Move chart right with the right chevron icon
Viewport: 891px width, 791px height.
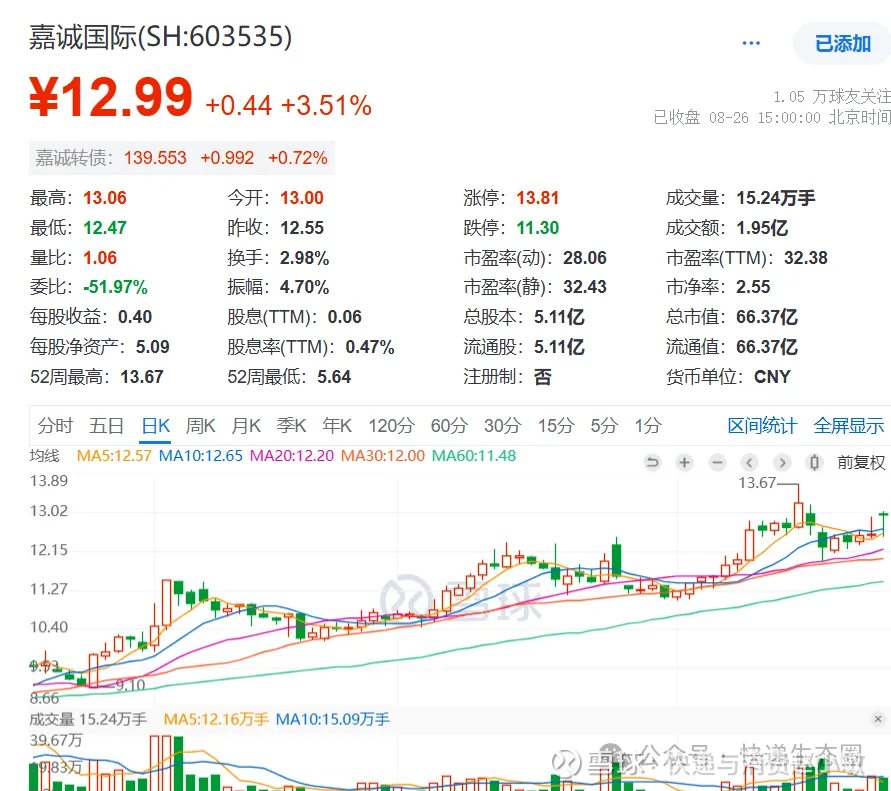782,463
